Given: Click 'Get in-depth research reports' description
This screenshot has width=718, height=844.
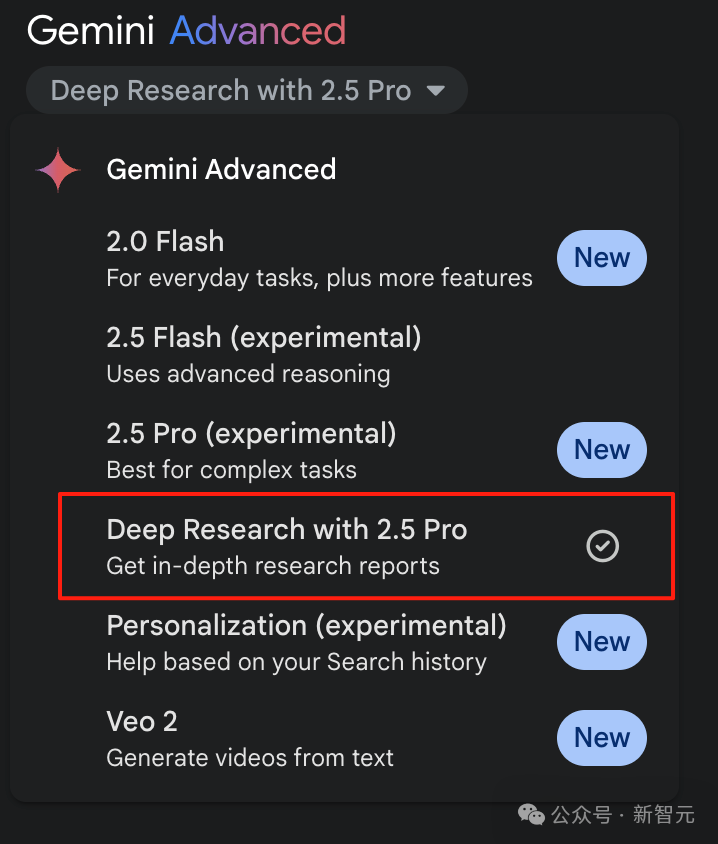Looking at the screenshot, I should pos(273,566).
